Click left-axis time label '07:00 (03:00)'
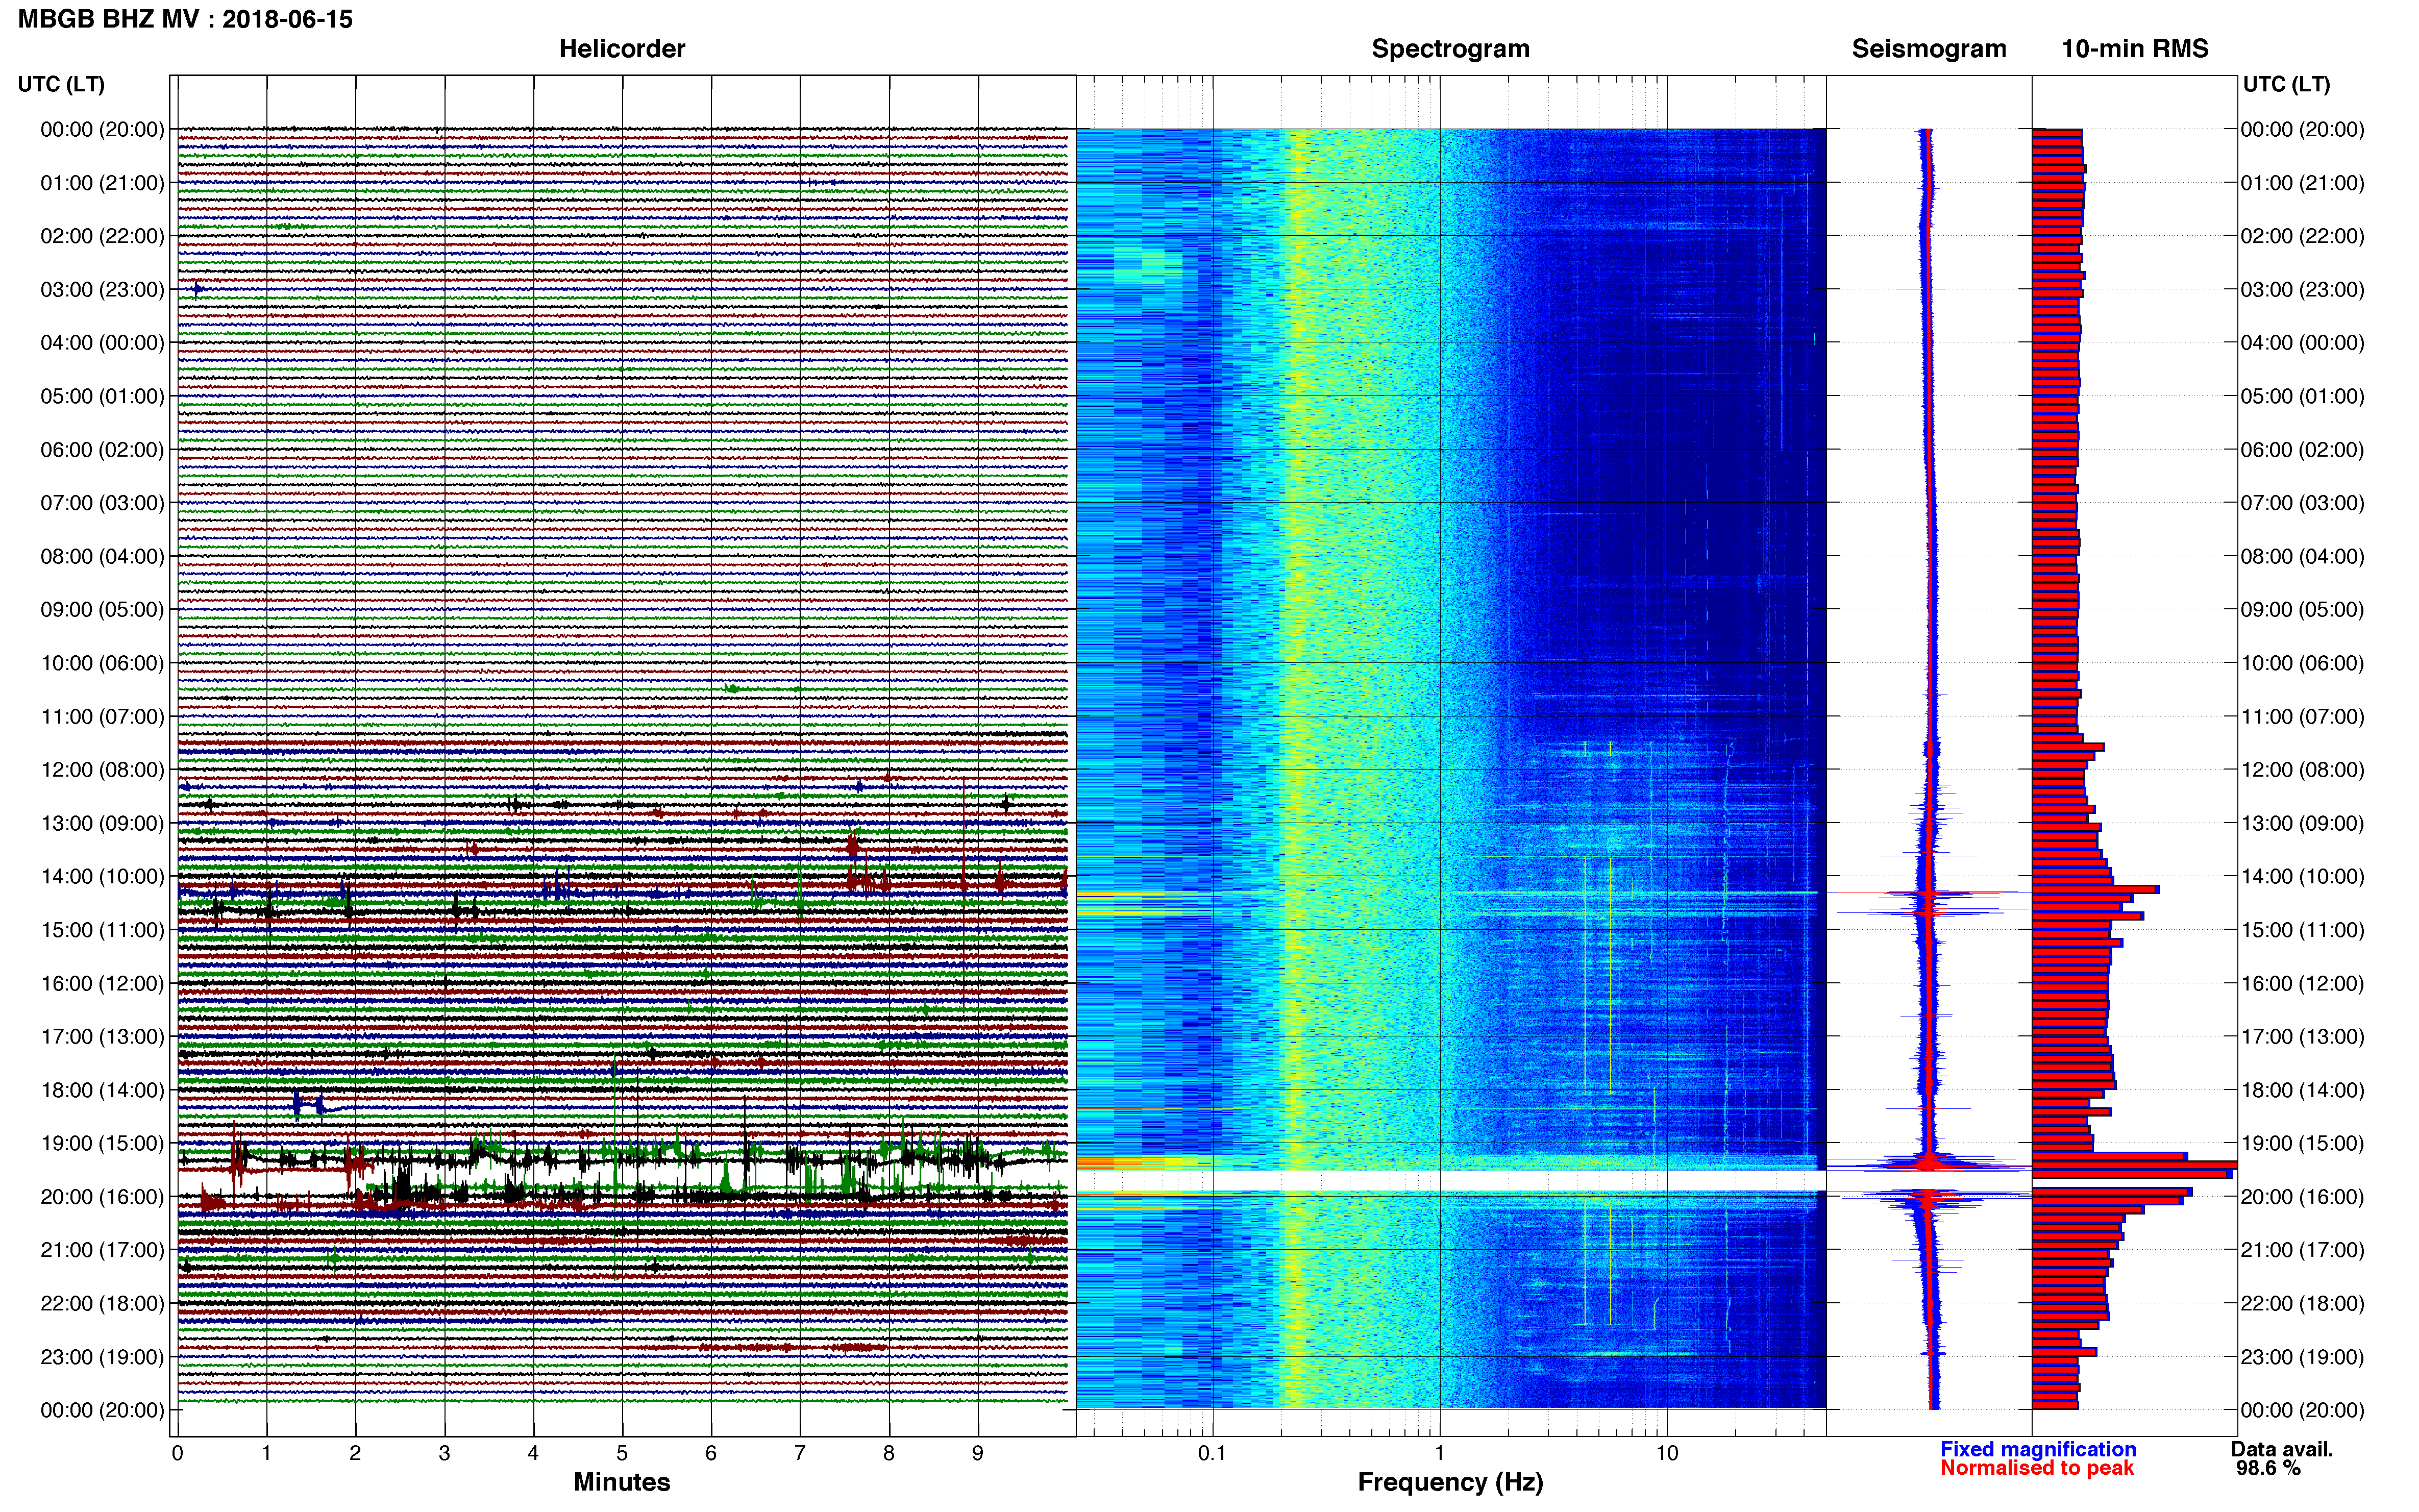The image size is (2419, 1512). pos(102,503)
